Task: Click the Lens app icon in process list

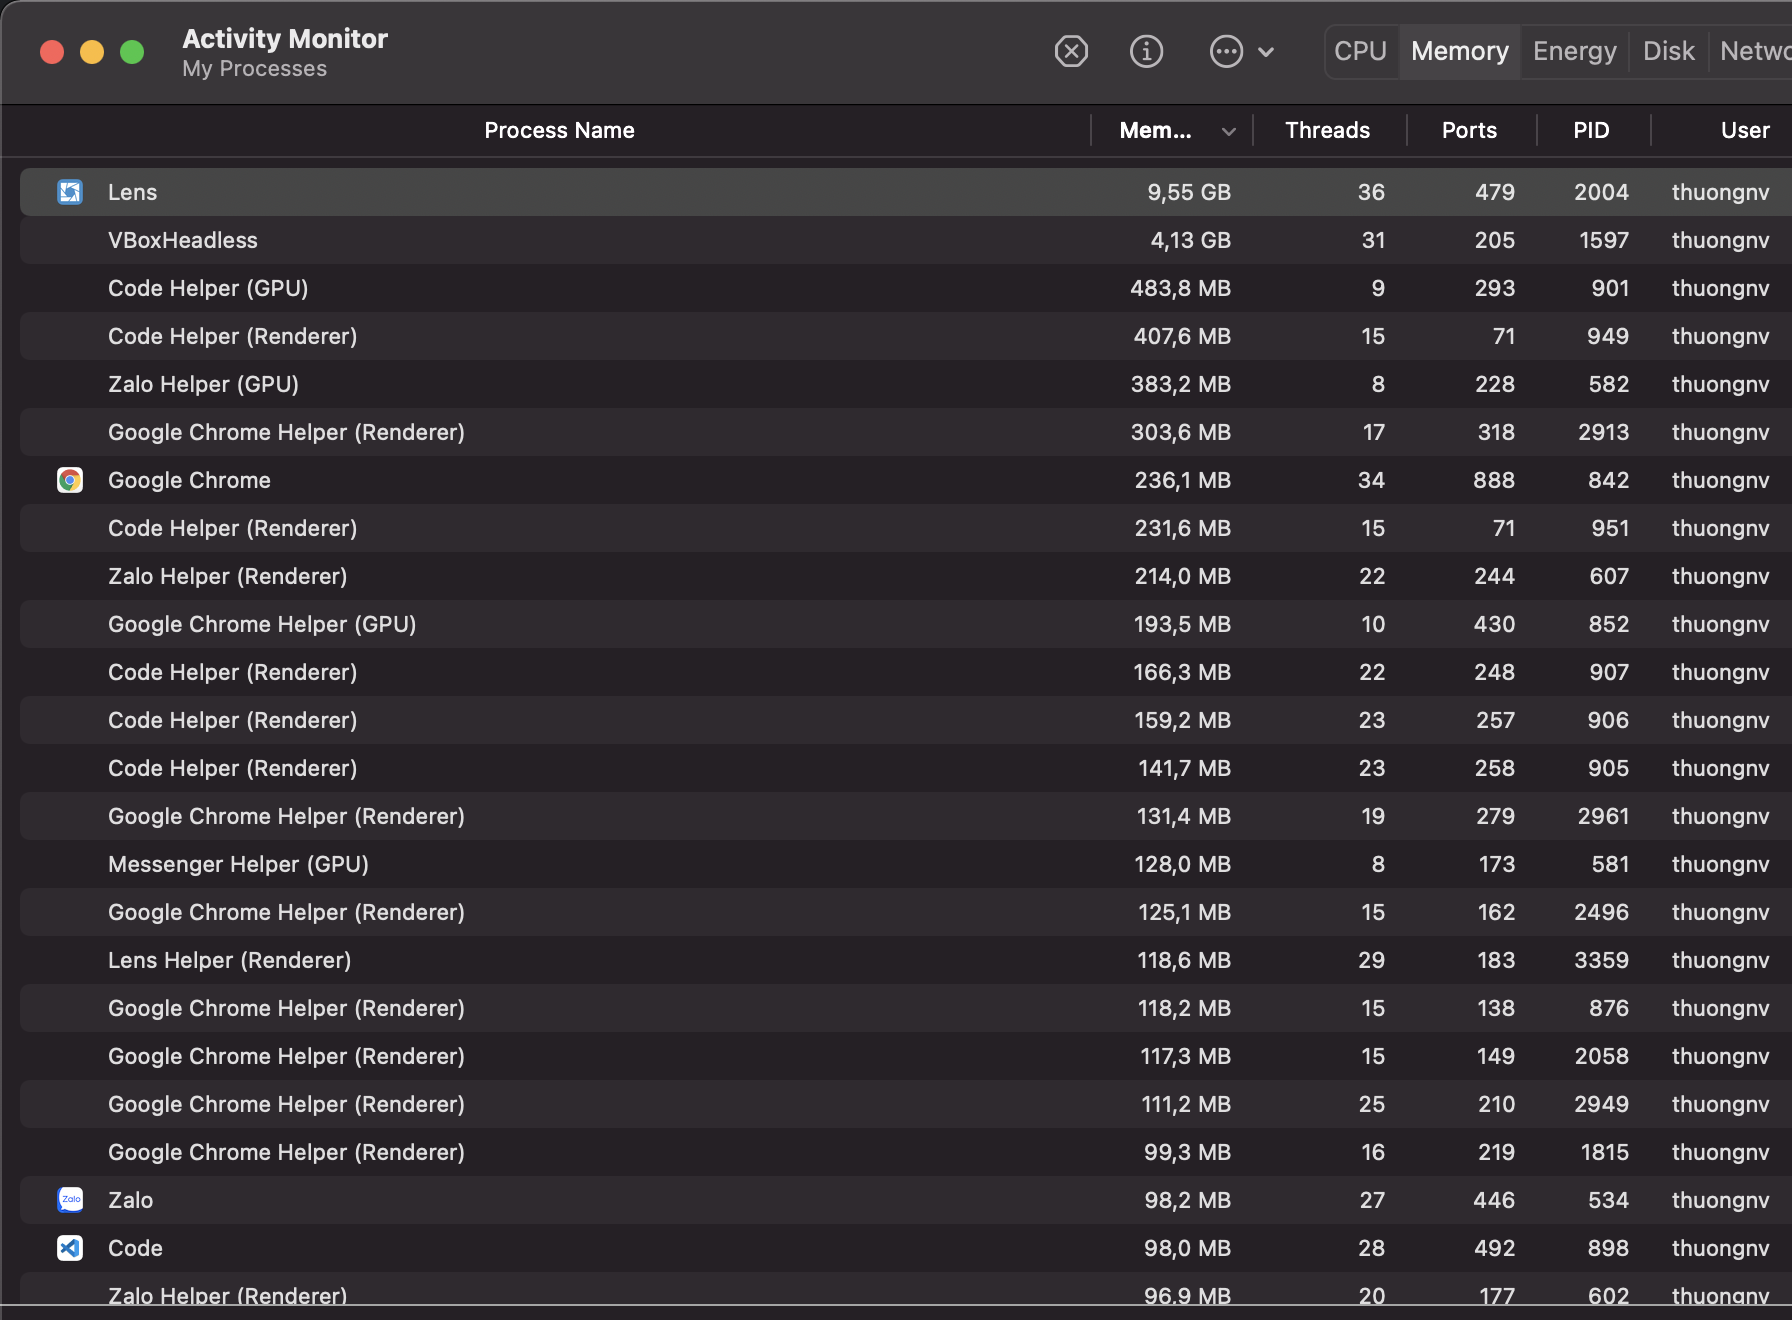Action: (x=70, y=192)
